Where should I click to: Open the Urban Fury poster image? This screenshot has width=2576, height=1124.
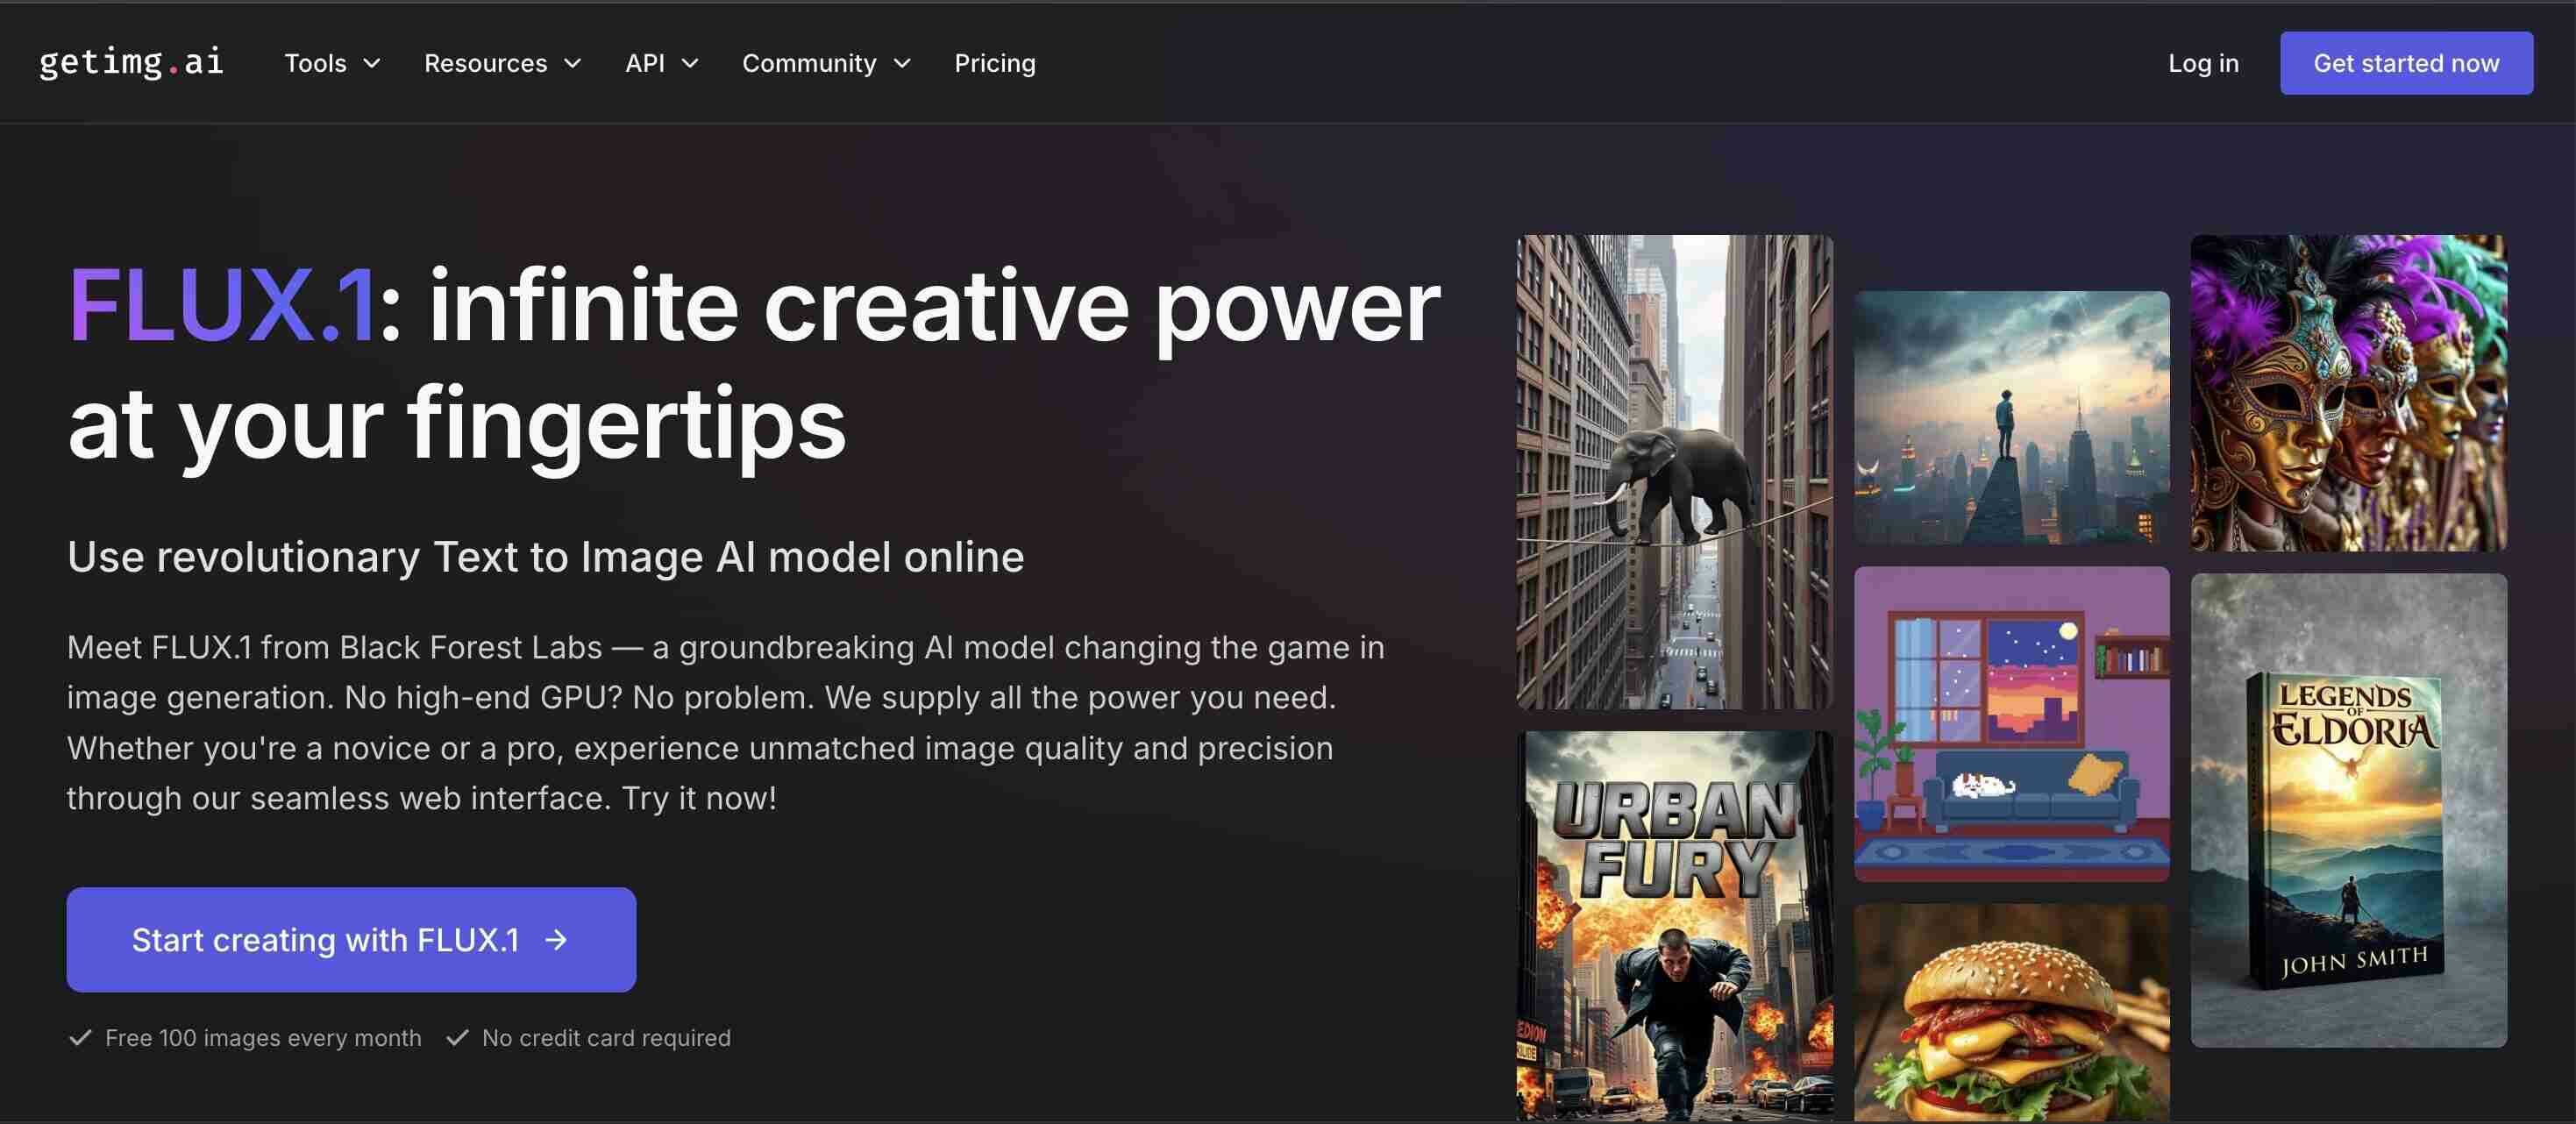pyautogui.click(x=1674, y=925)
